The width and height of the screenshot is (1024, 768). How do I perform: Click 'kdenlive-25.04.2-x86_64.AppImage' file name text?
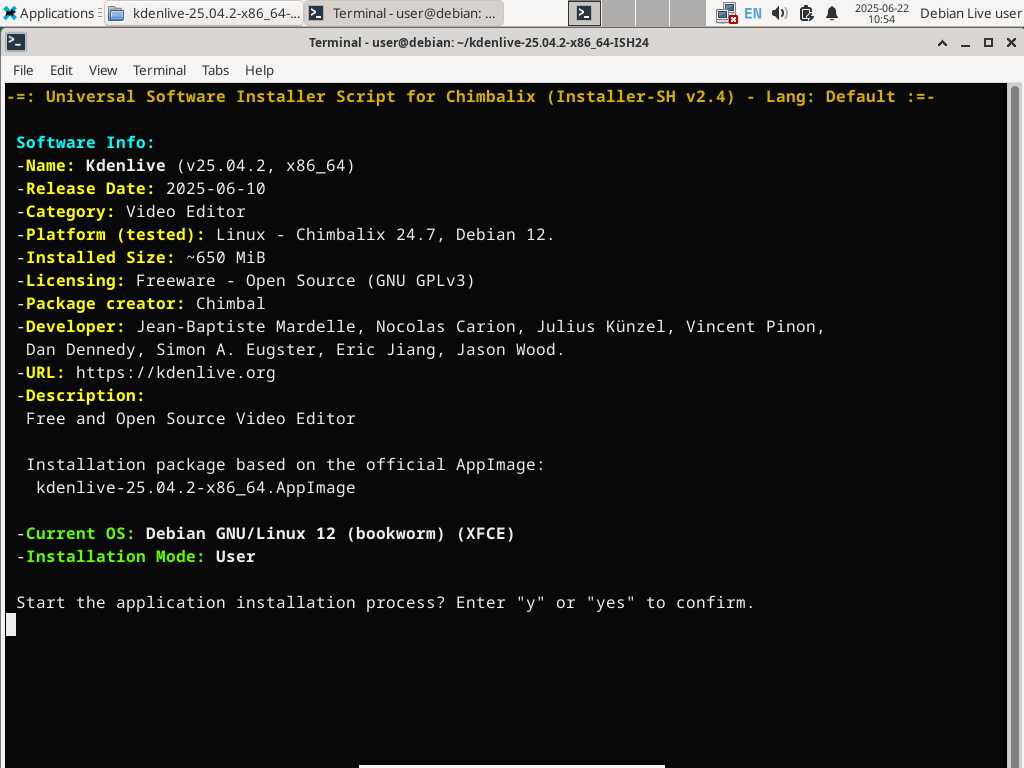coord(196,488)
